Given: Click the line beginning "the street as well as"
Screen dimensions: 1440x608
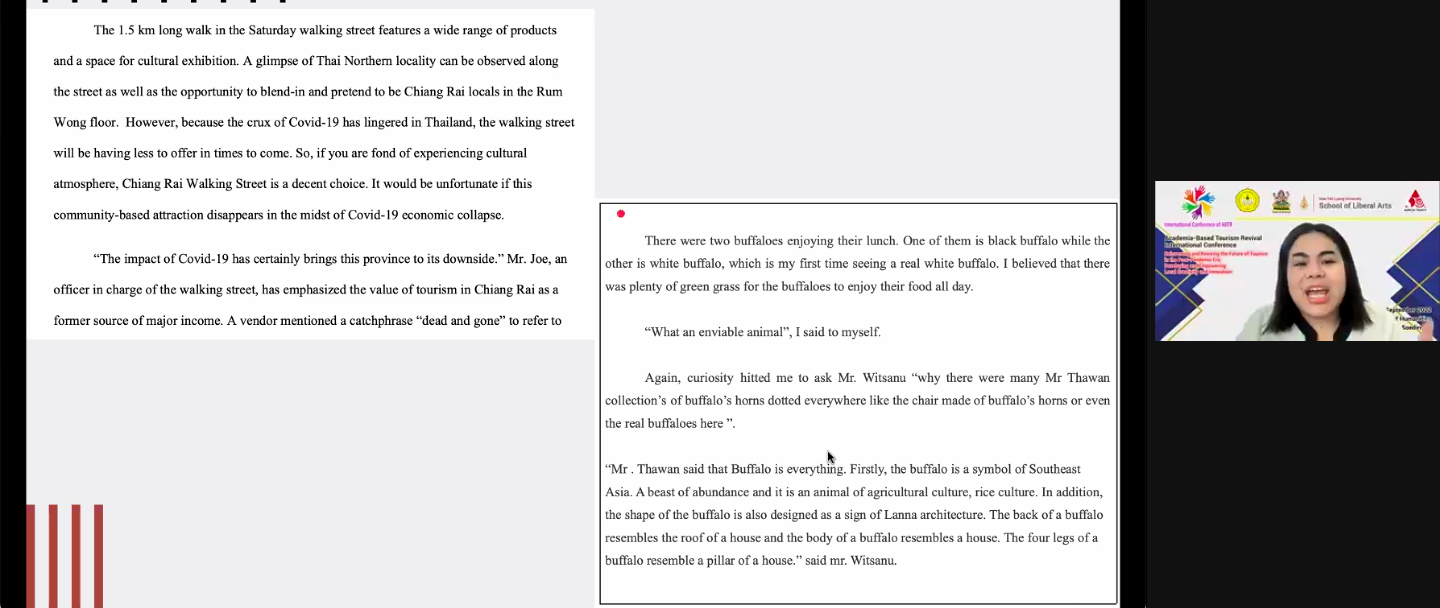Looking at the screenshot, I should coord(308,92).
